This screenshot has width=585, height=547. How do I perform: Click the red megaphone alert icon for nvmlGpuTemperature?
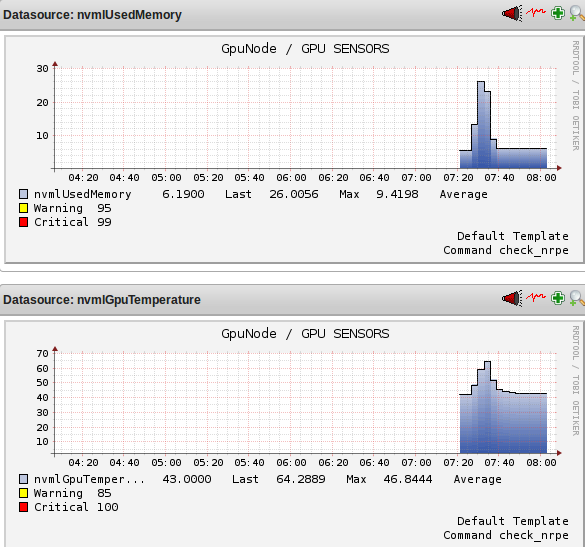512,298
